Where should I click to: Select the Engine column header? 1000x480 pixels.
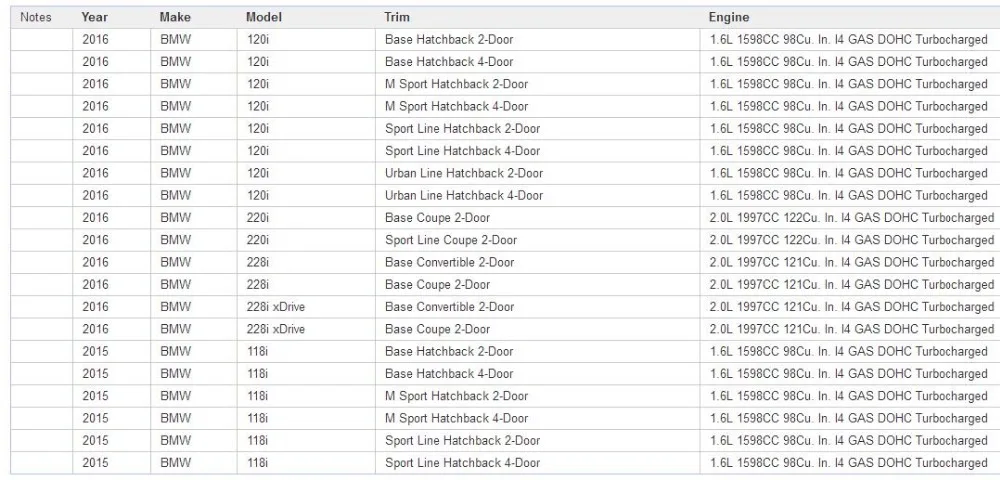pos(729,17)
